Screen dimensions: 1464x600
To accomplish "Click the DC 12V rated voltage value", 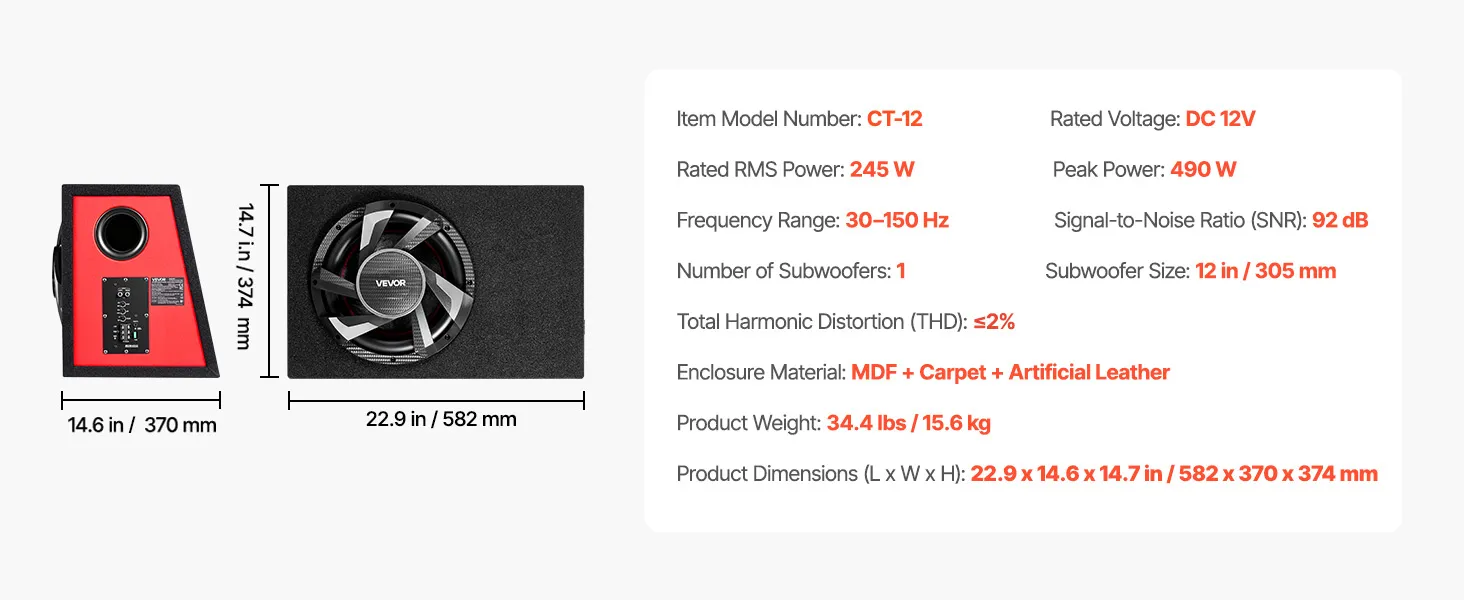I will (1220, 119).
